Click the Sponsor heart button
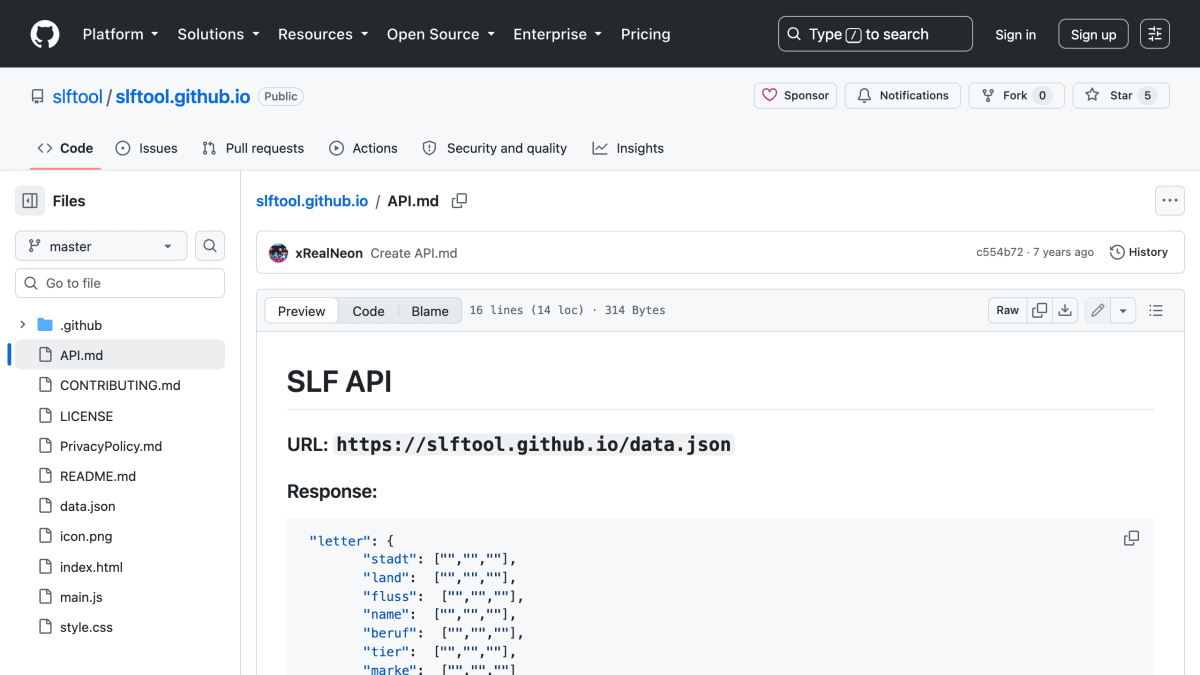This screenshot has height=675, width=1200. click(x=796, y=96)
